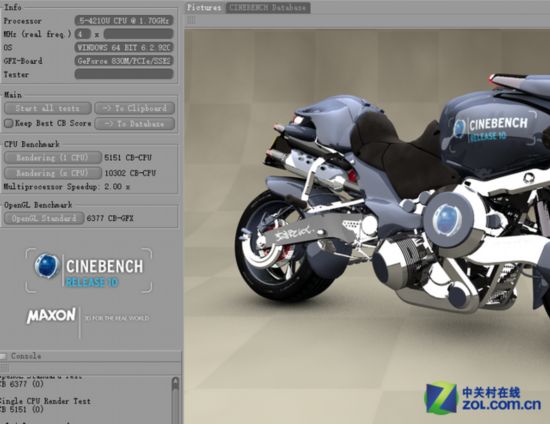The width and height of the screenshot is (550, 424).
Task: Click the Processor name field
Action: (x=124, y=21)
